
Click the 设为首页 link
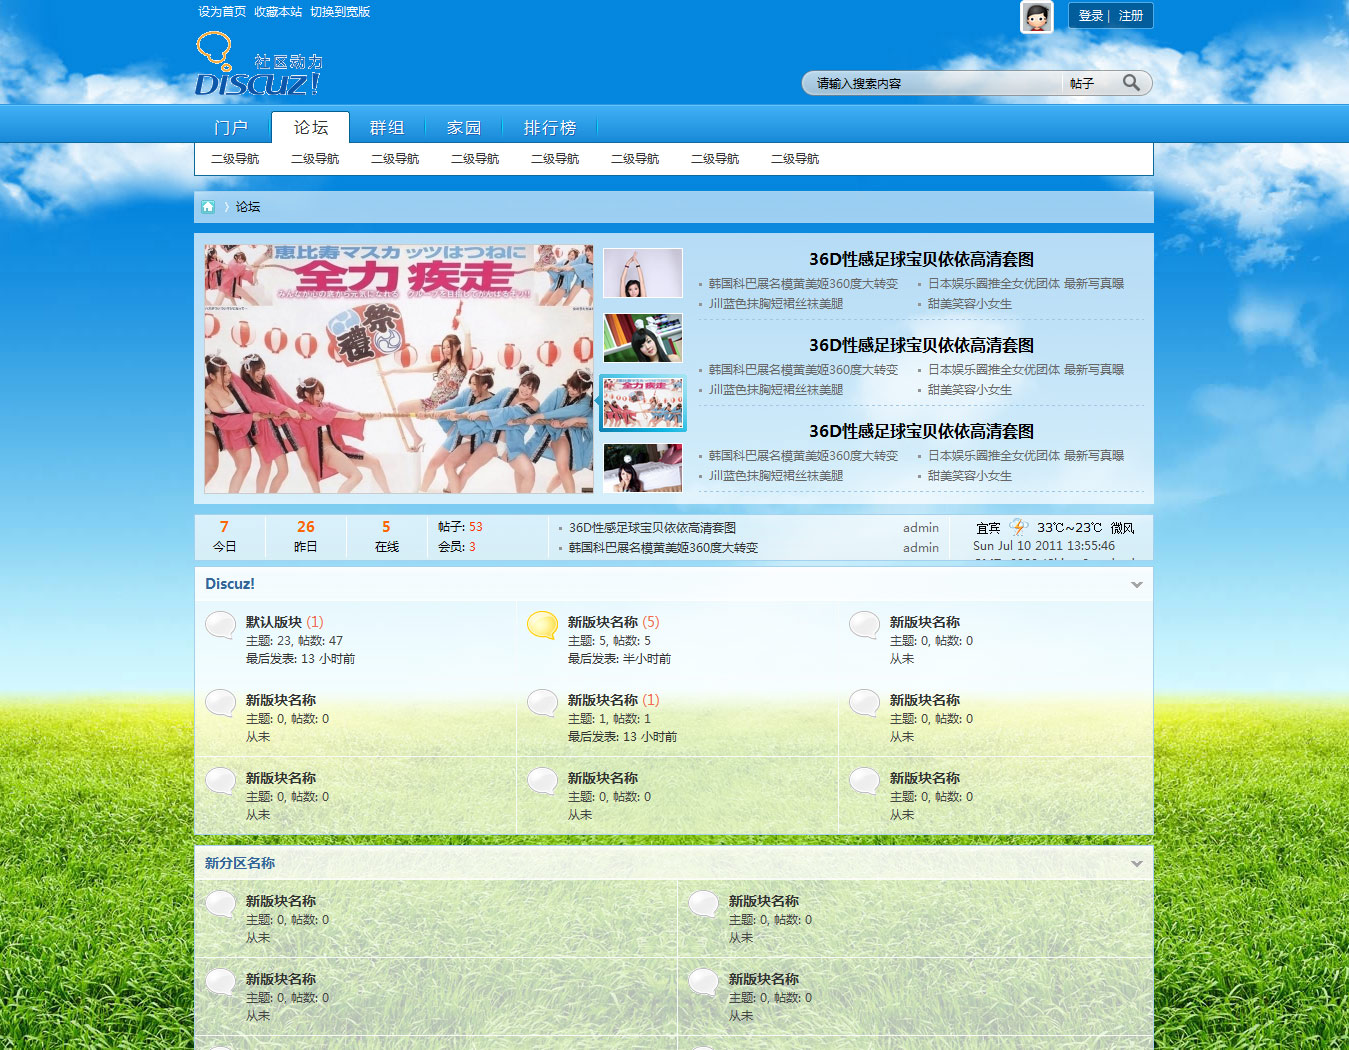point(222,12)
